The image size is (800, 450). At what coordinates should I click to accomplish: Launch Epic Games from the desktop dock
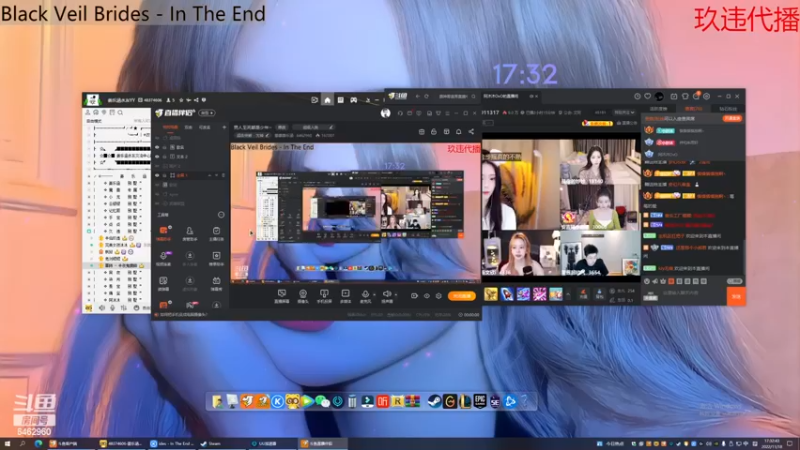pos(480,402)
